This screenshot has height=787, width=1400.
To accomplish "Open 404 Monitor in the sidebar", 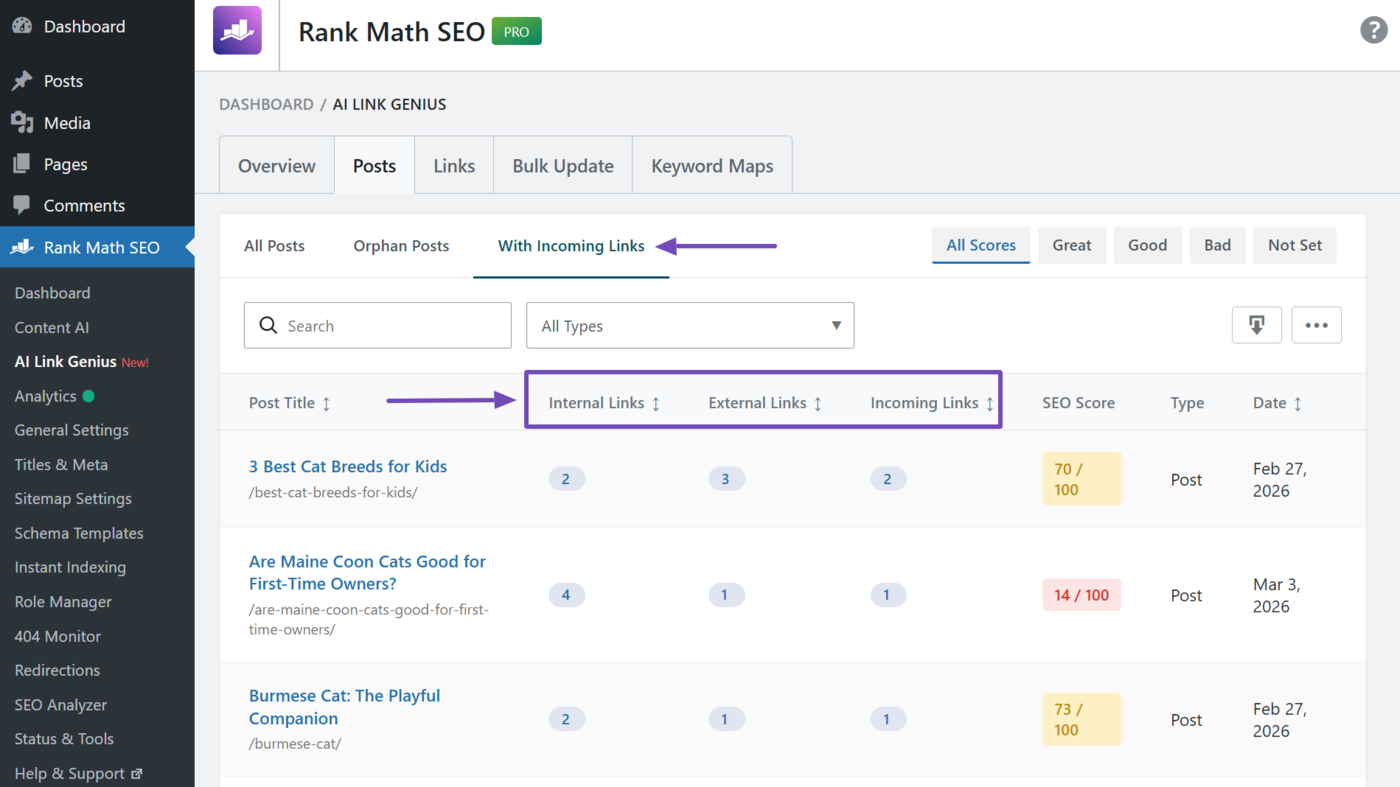I will click(x=58, y=636).
